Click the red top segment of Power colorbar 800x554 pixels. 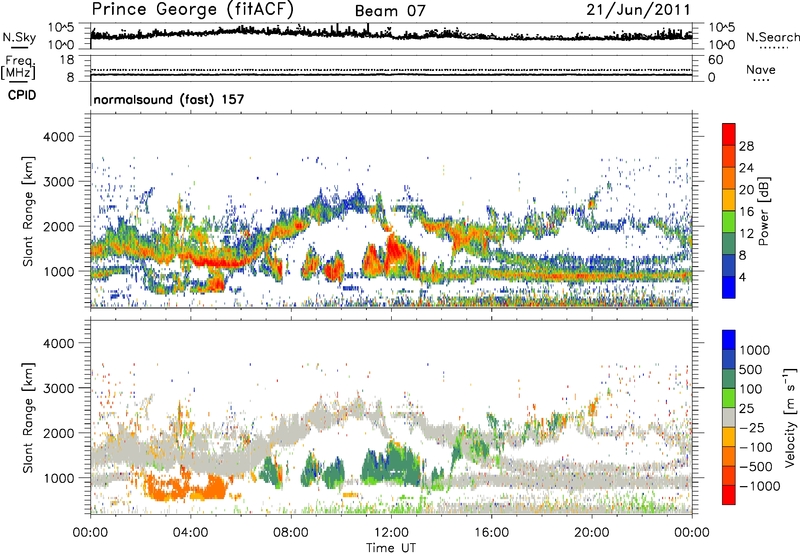point(729,135)
